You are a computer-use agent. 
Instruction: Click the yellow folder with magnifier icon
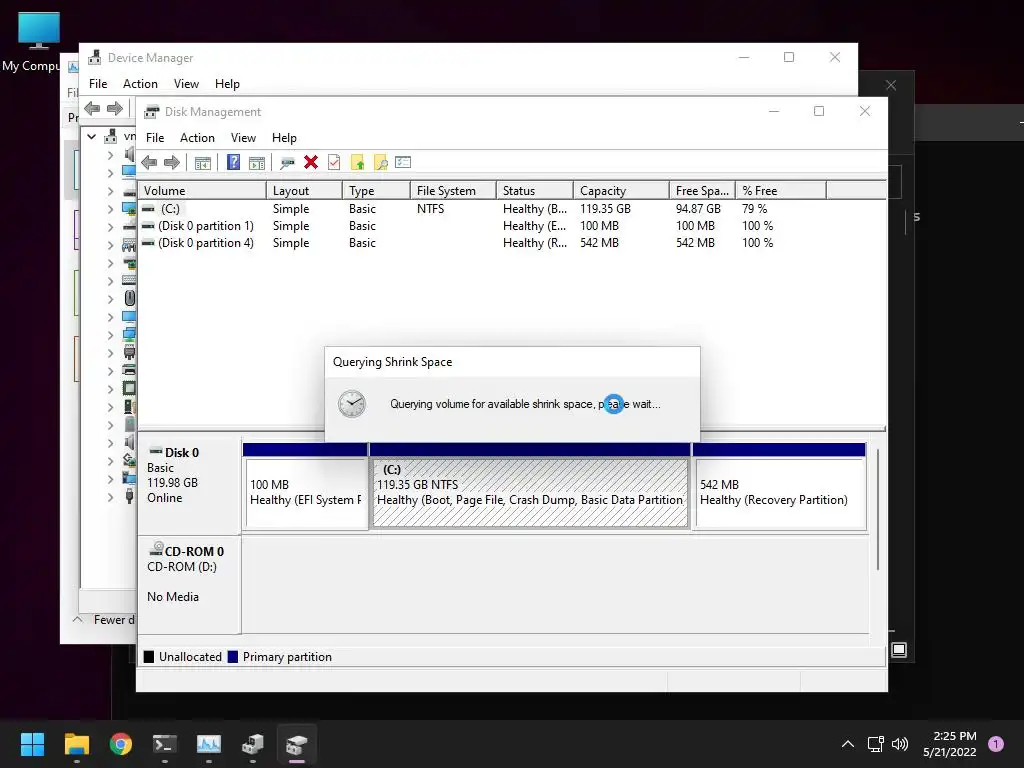pos(381,163)
